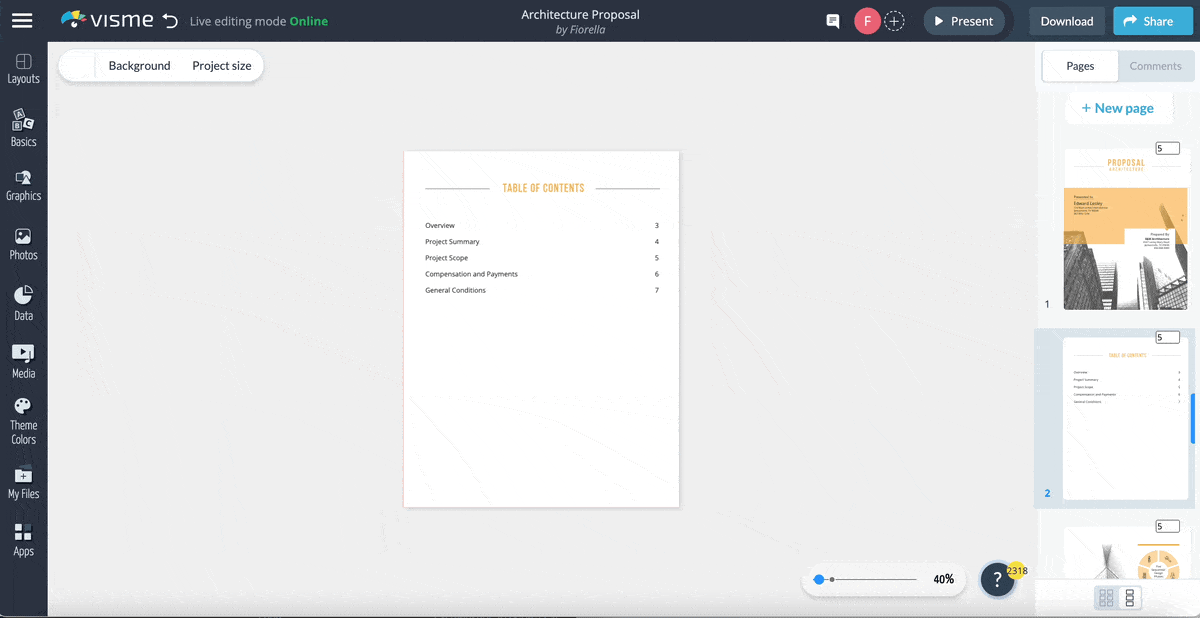The image size is (1200, 618).
Task: Open the Theme Colors panel
Action: (23, 415)
